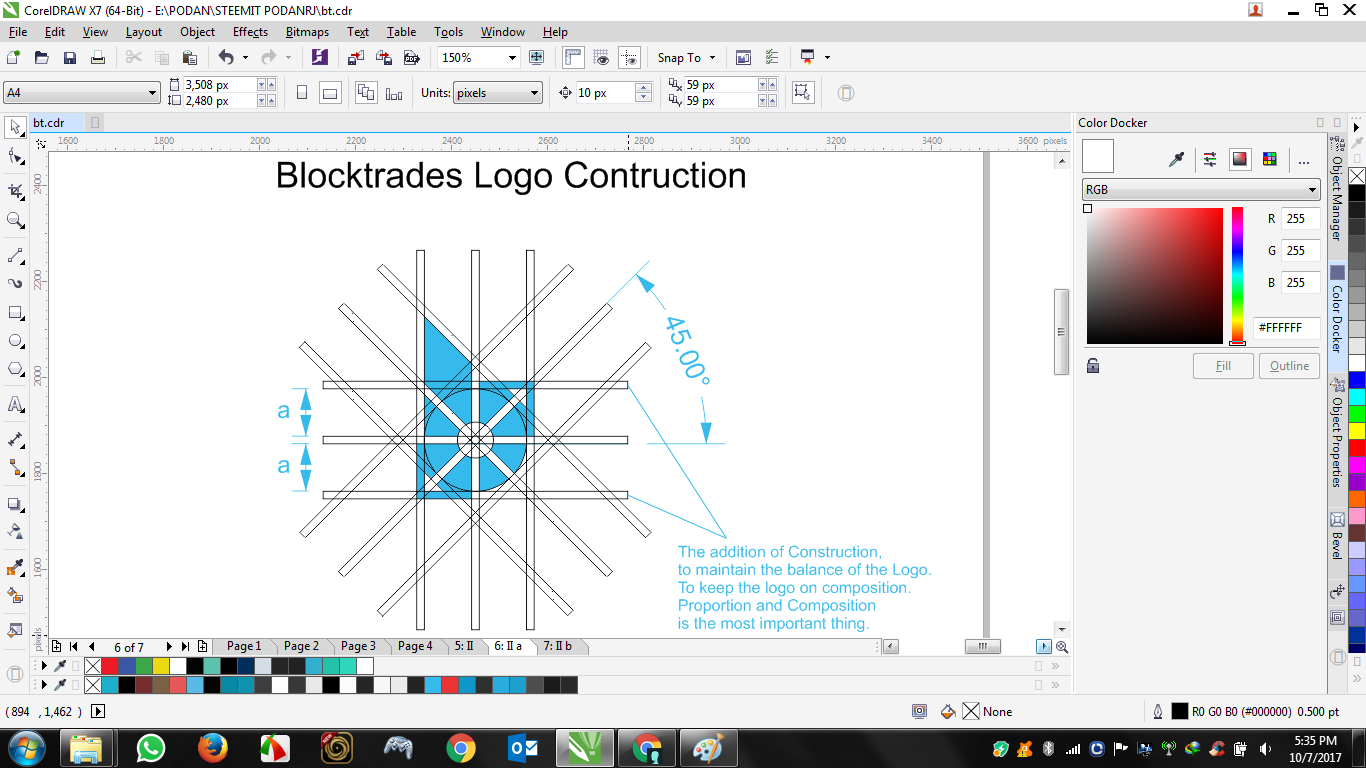The image size is (1366, 768).
Task: Click the hex value #FFFFFF field
Action: tap(1287, 327)
